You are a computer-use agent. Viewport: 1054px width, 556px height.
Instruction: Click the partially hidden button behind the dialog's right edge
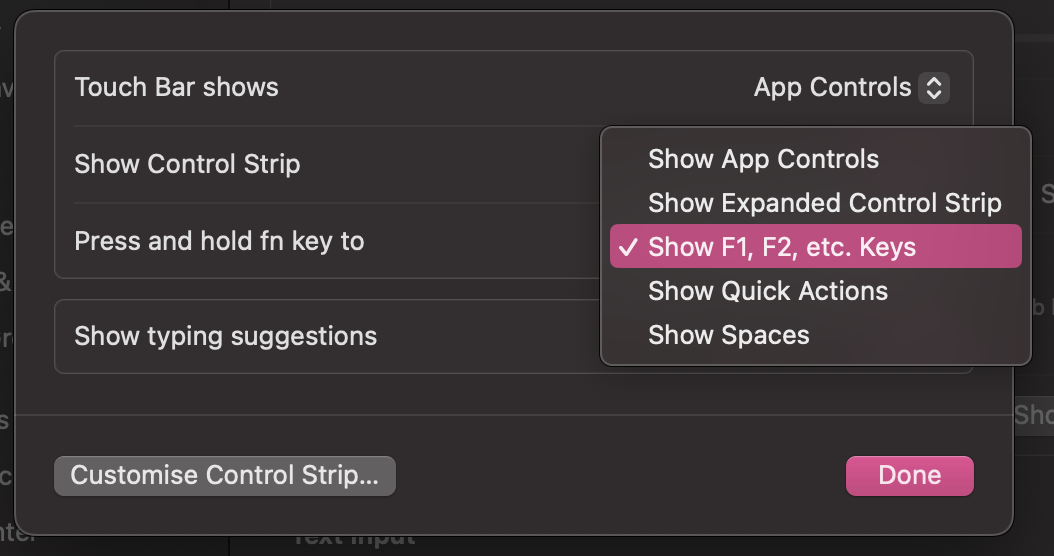coord(1034,415)
